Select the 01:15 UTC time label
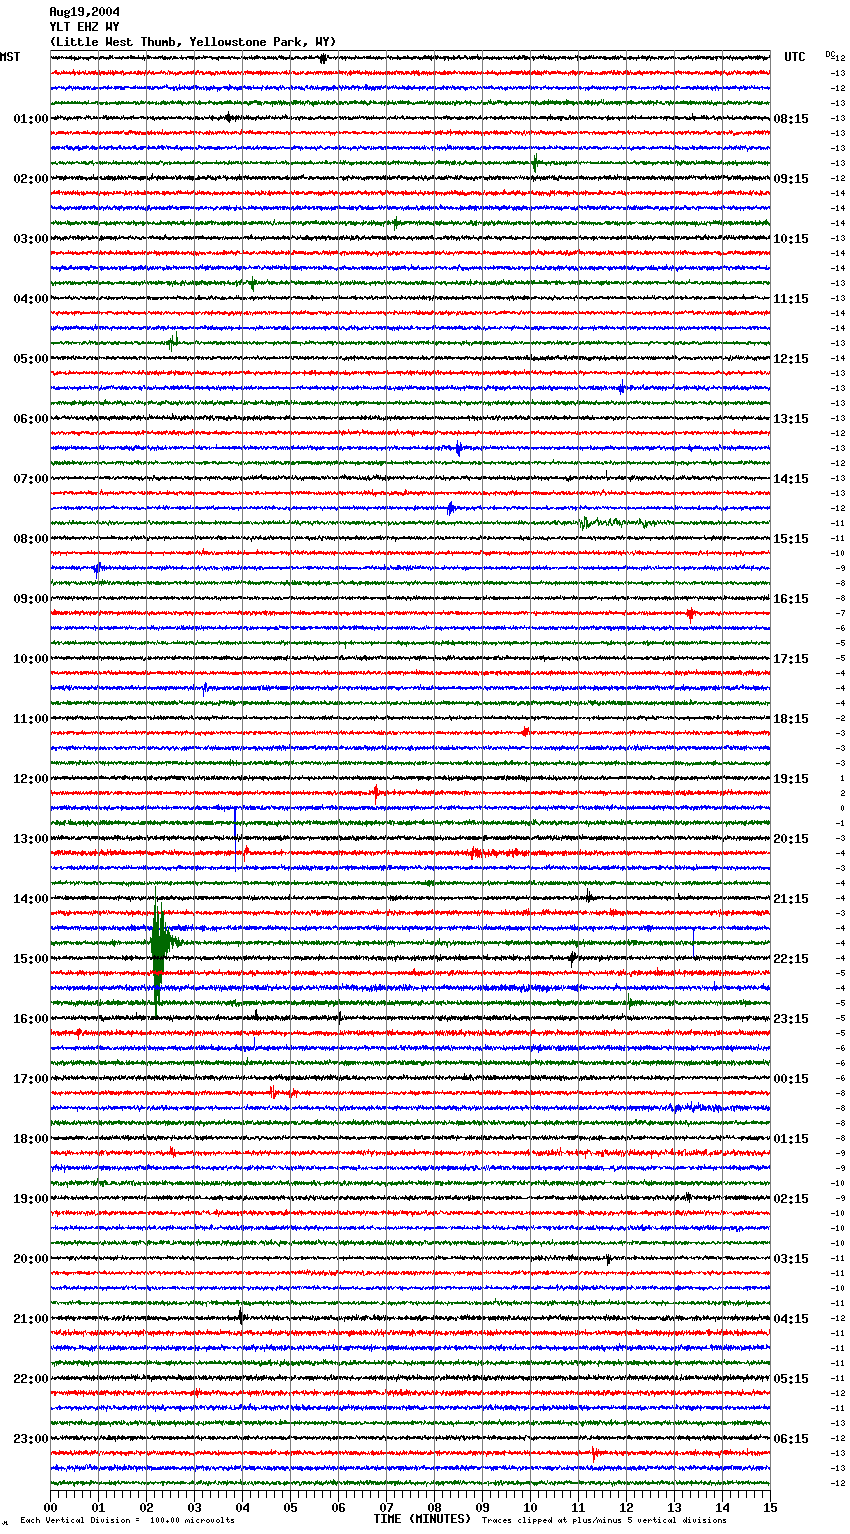This screenshot has width=850, height=1534. tap(791, 1139)
